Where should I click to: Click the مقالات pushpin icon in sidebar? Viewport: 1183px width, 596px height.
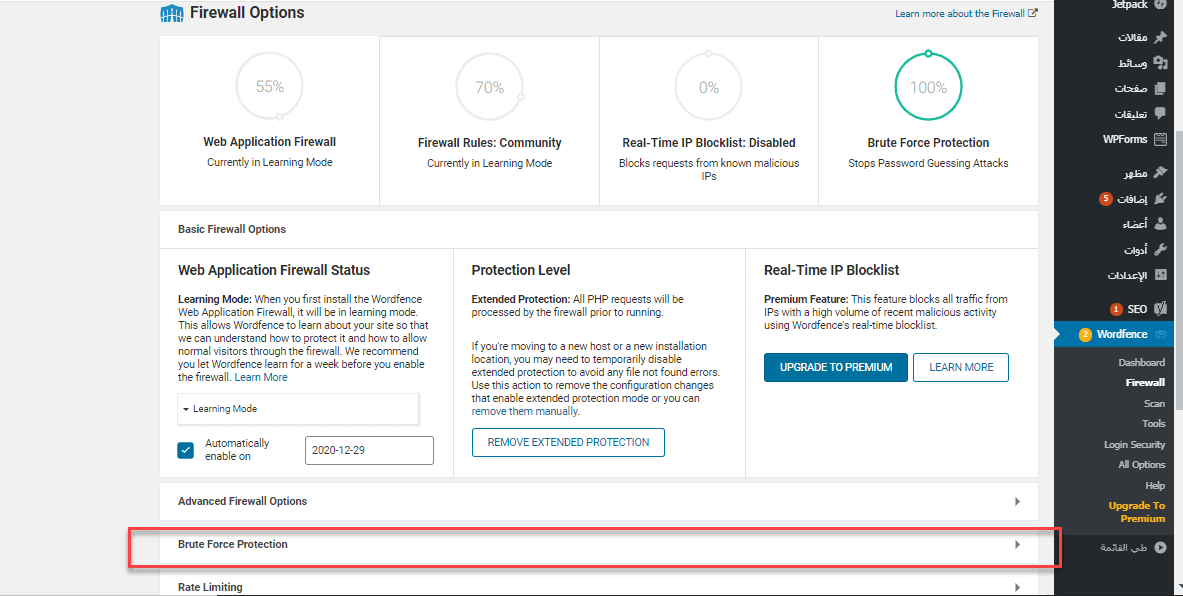click(x=1160, y=37)
